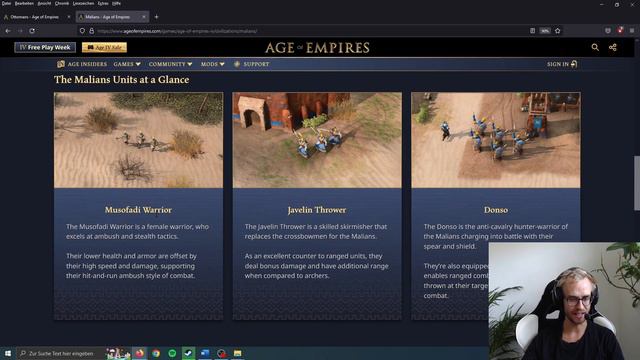This screenshot has width=640, height=360.
Task: Open Steam from the taskbar
Action: click(x=189, y=353)
